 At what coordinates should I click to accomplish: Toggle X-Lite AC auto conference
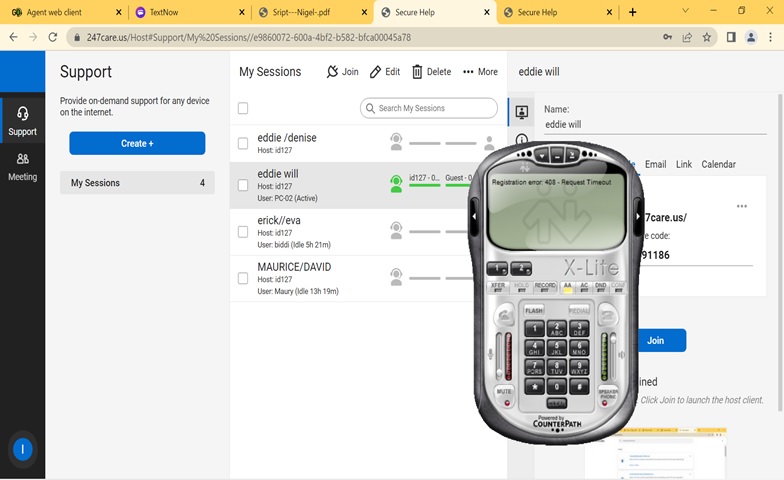coord(584,287)
